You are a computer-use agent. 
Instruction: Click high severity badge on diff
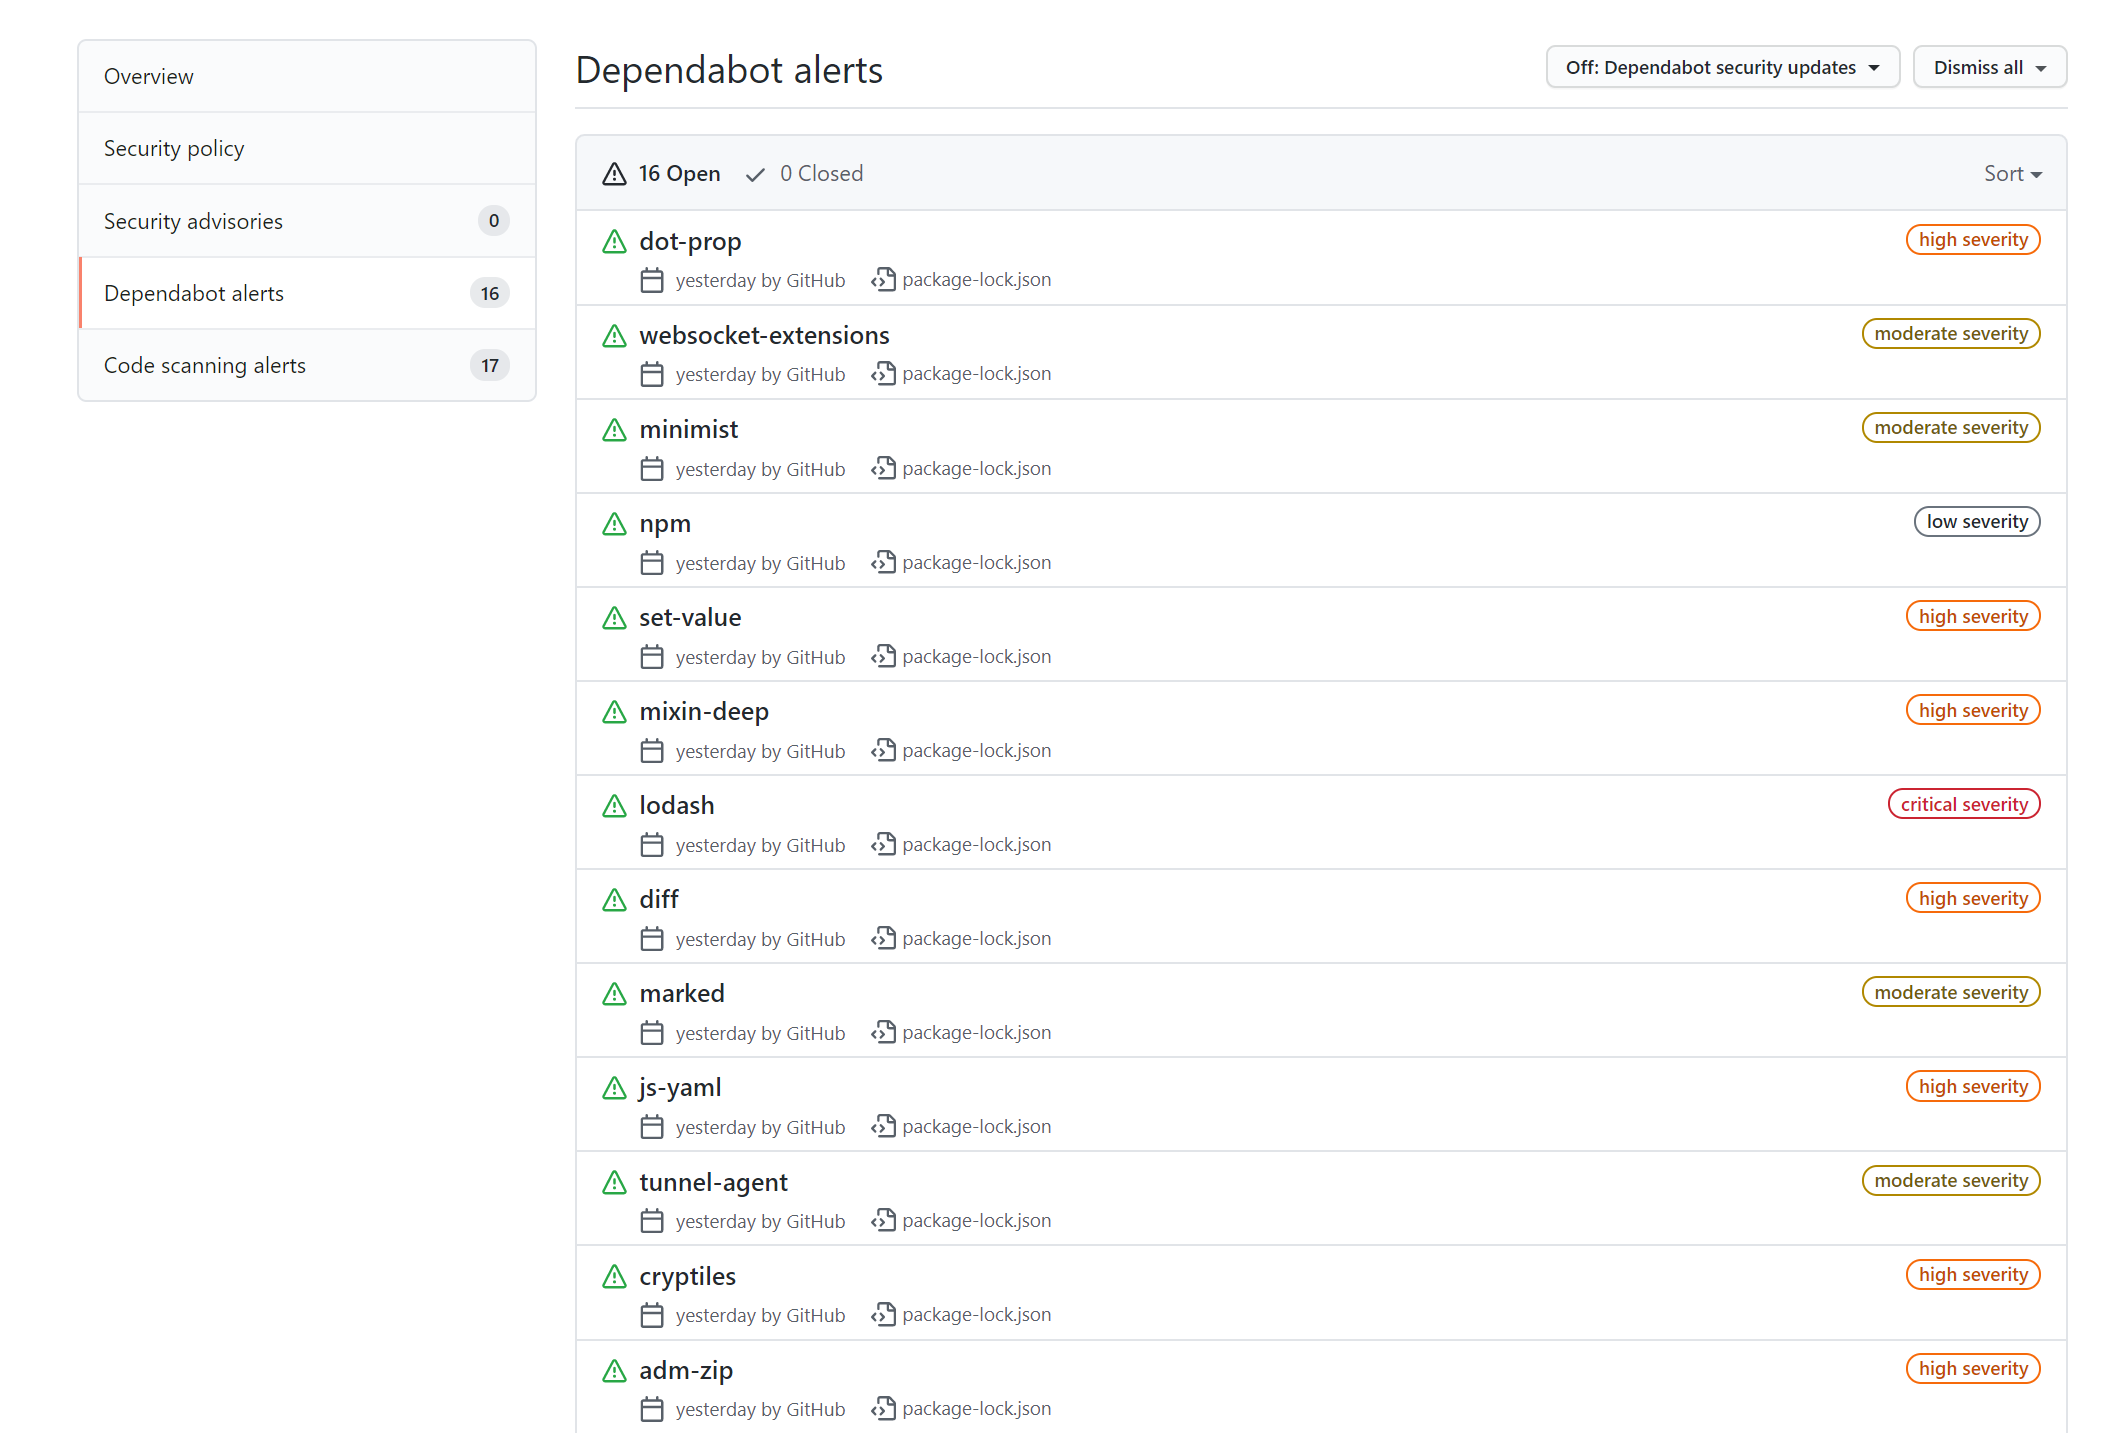1973,899
